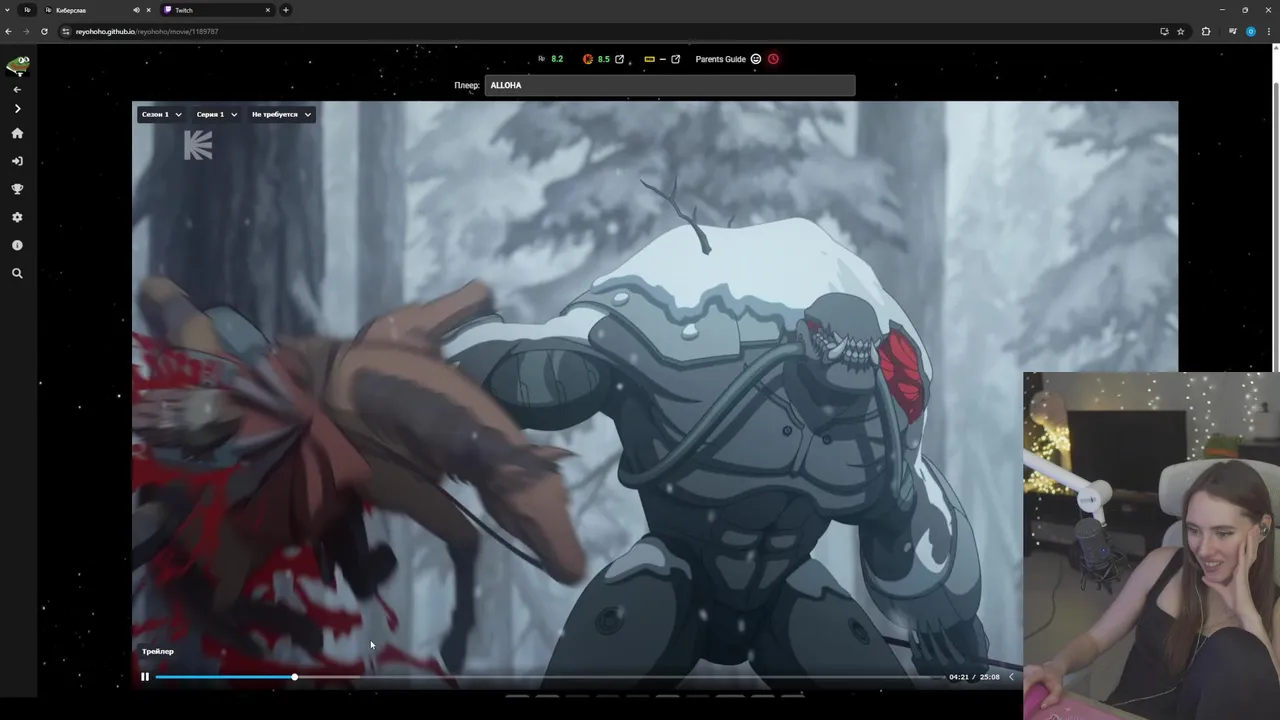The width and height of the screenshot is (1280, 720).
Task: Mute the Киберслав tab audio
Action: pyautogui.click(x=136, y=10)
